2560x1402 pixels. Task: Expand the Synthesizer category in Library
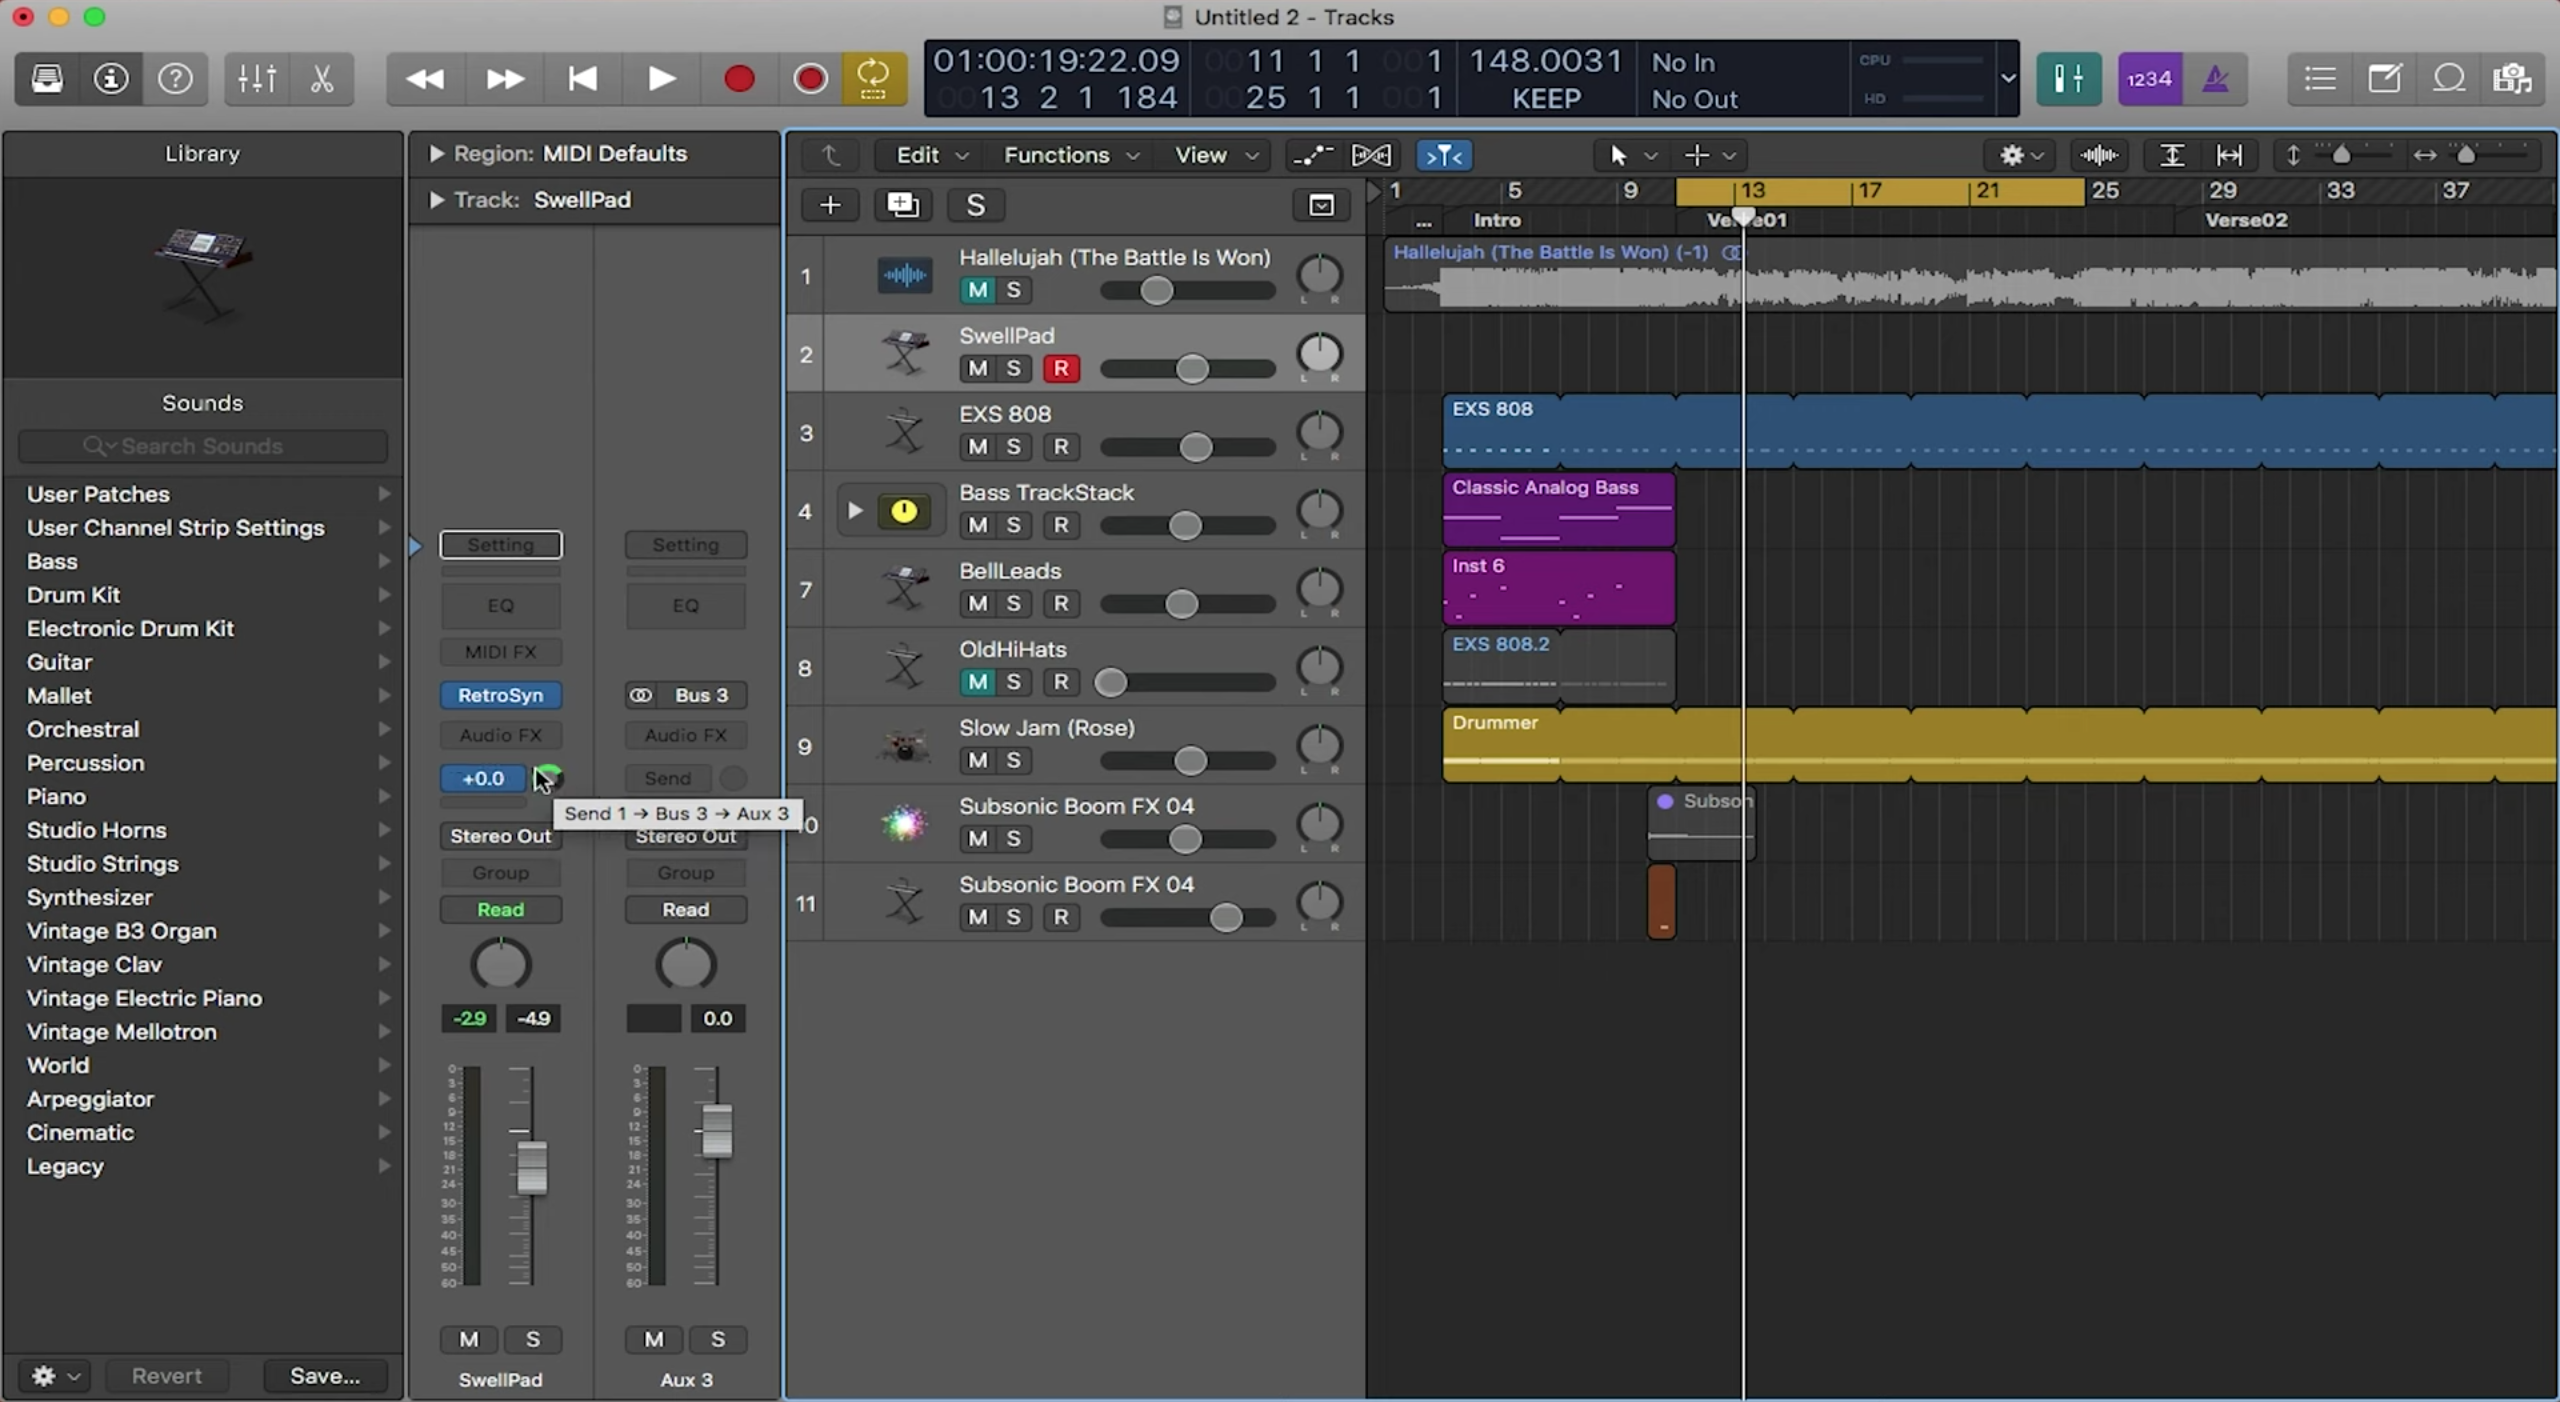coord(384,897)
